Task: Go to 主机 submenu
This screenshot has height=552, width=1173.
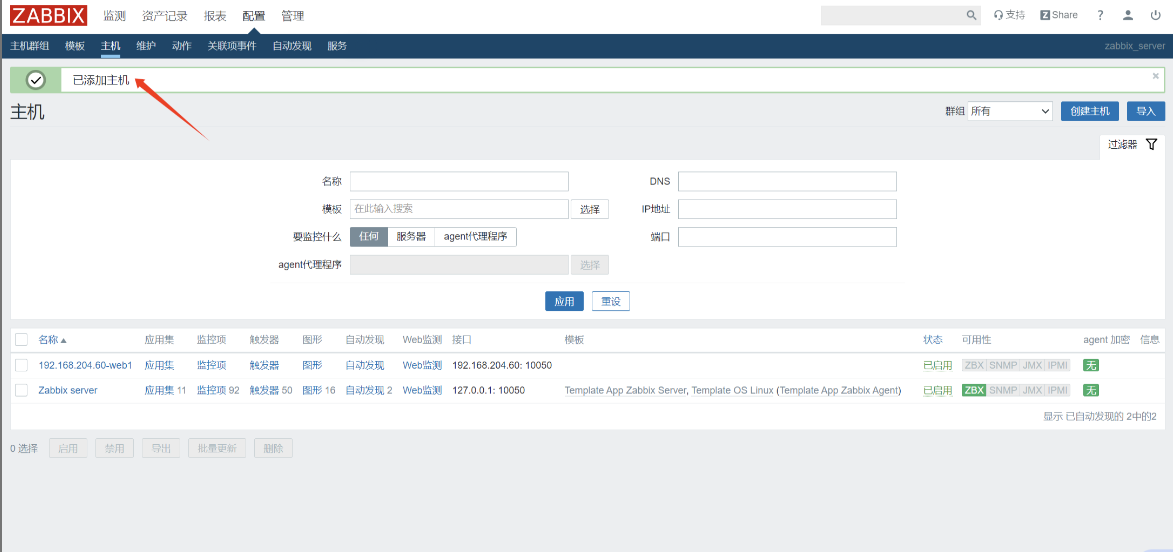Action: [111, 46]
